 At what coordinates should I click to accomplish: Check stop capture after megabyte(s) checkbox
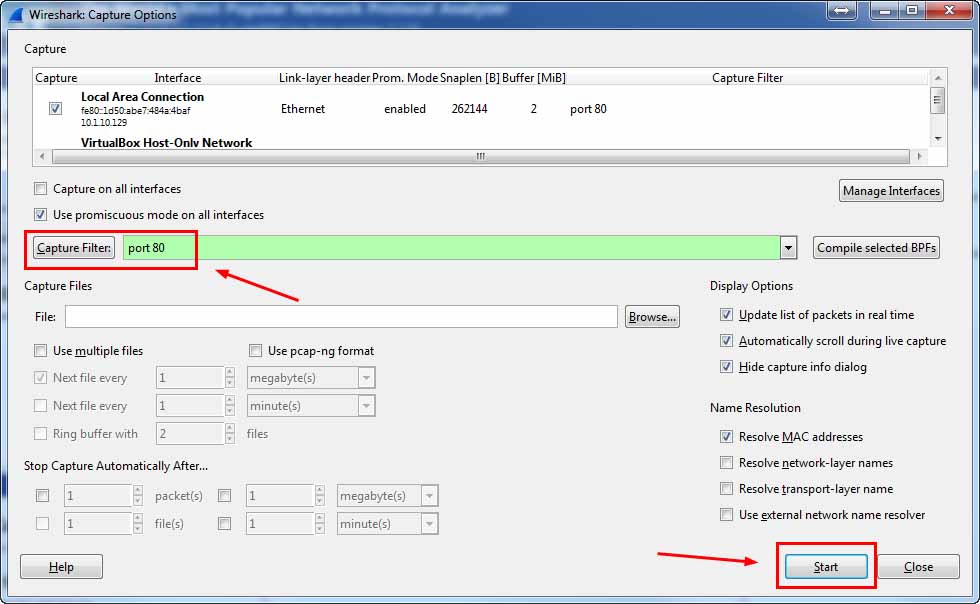click(x=224, y=496)
